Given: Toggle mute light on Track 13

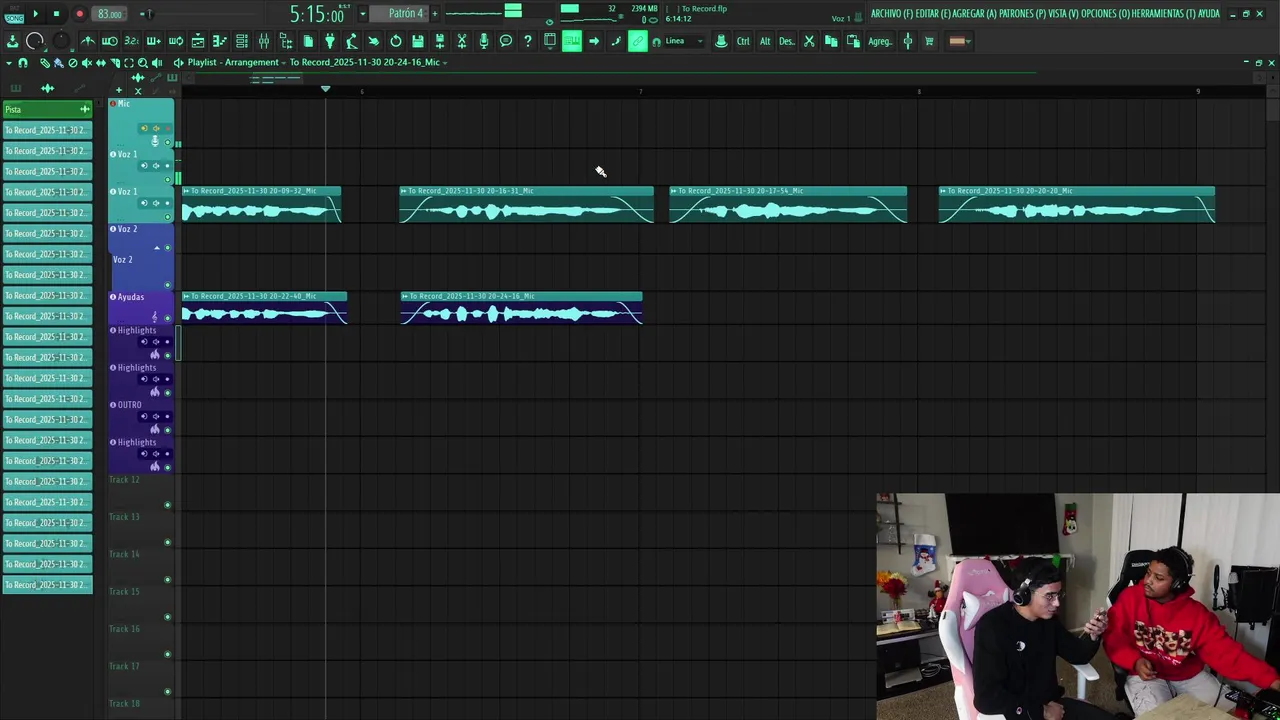Looking at the screenshot, I should [x=167, y=543].
